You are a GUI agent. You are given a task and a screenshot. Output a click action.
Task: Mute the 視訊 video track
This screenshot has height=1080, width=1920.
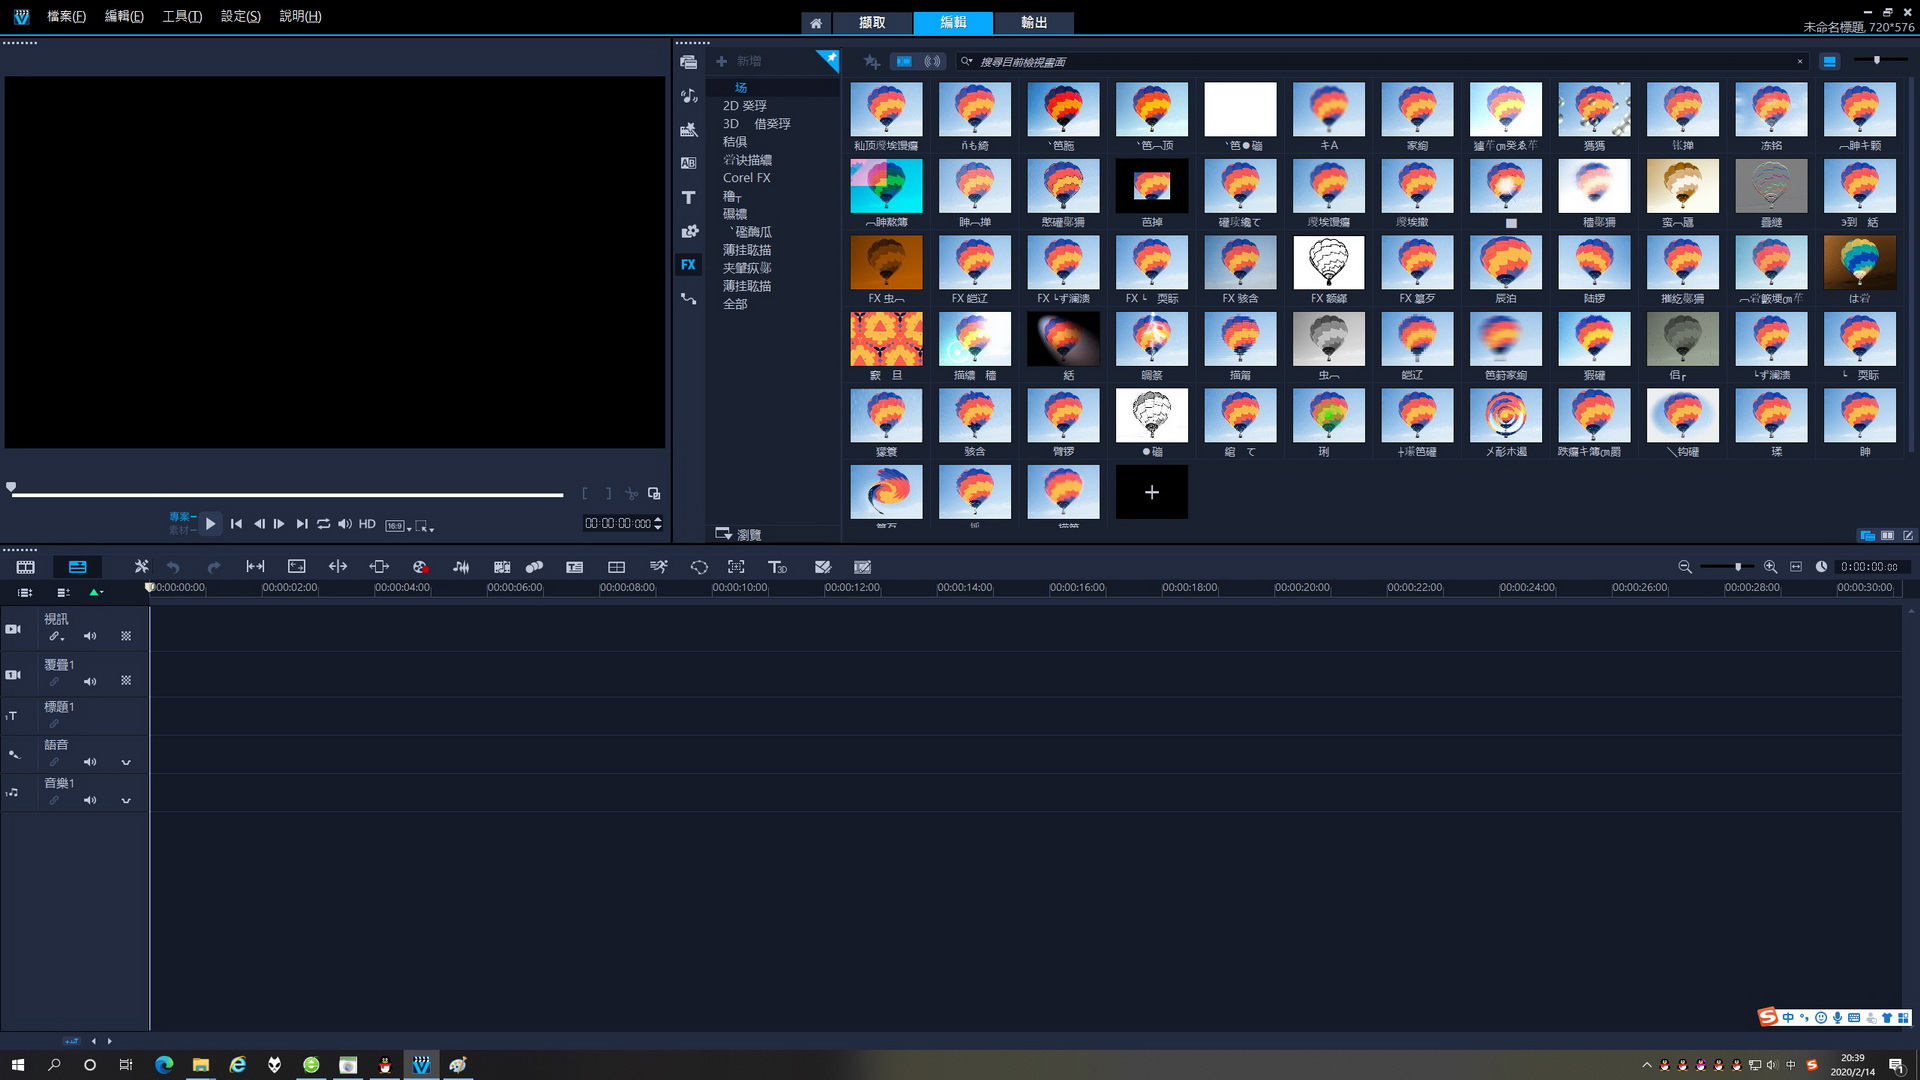(90, 636)
